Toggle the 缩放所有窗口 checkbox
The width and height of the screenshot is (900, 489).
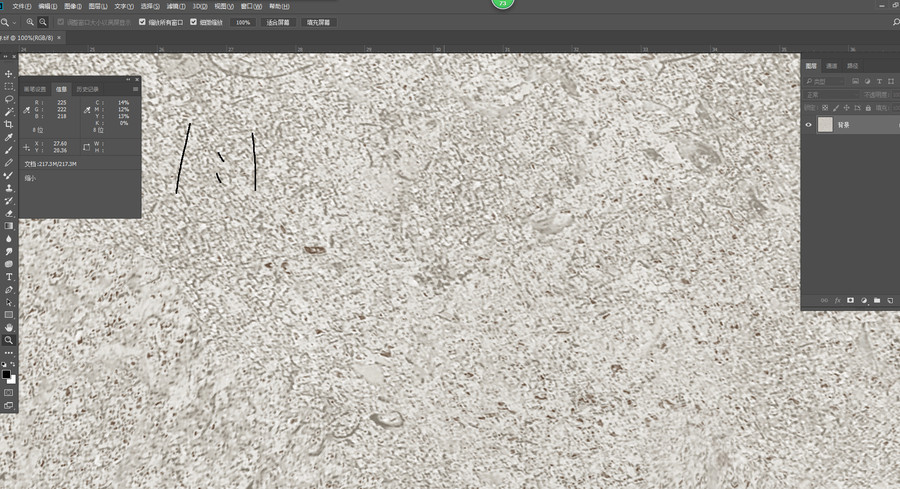pos(142,22)
